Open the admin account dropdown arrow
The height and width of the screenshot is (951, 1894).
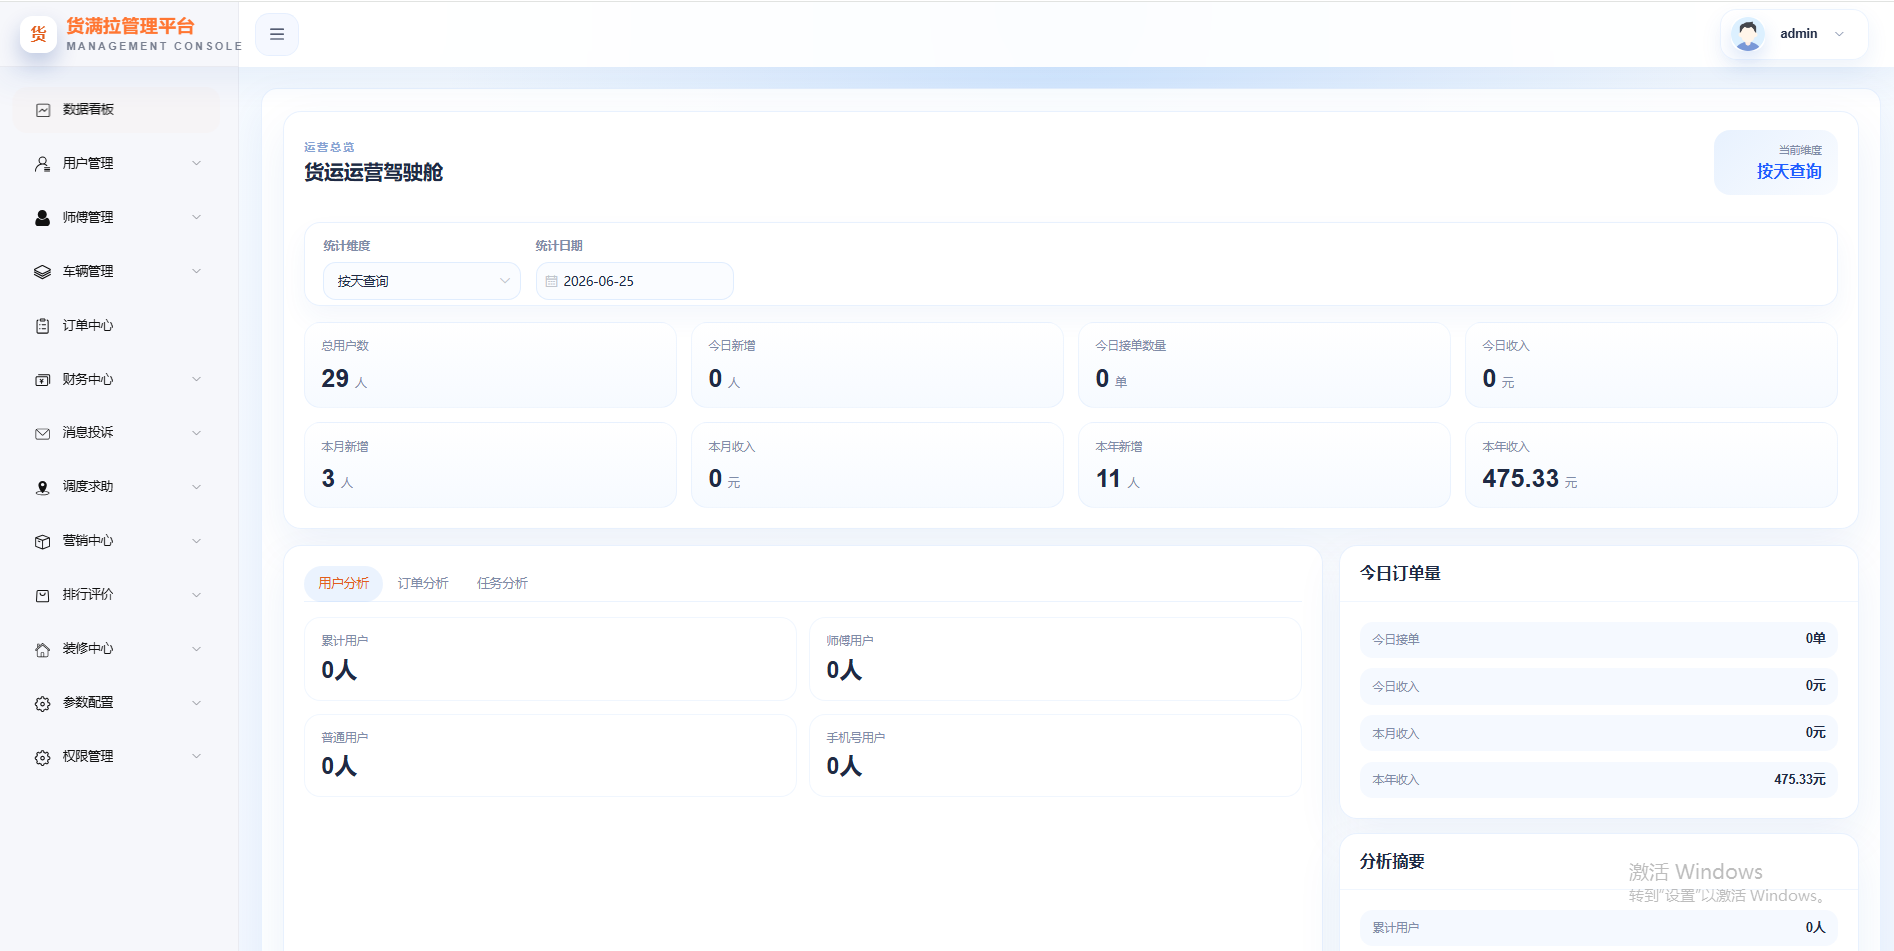[1839, 34]
